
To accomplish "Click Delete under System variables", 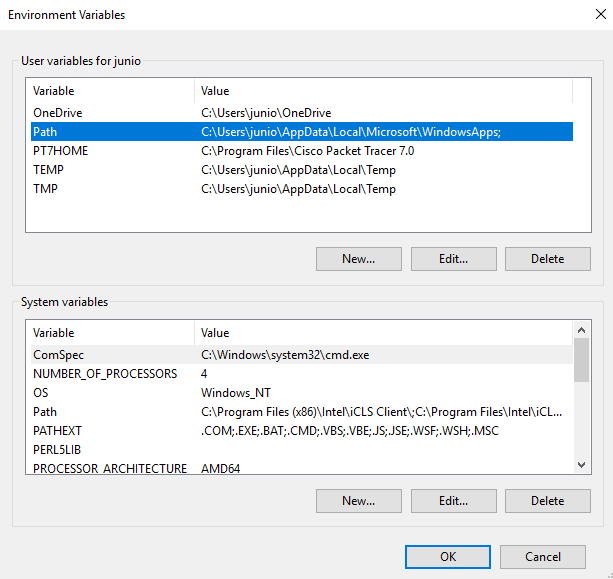I will 548,501.
